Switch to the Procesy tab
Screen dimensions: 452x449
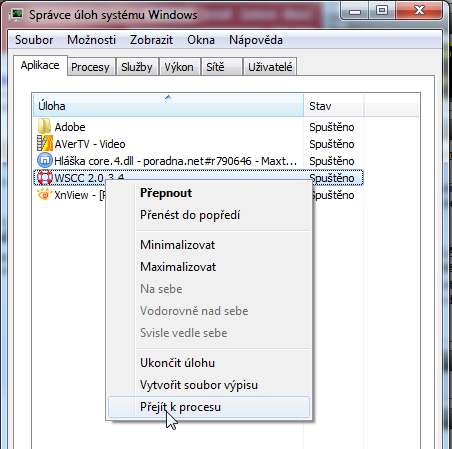point(90,67)
